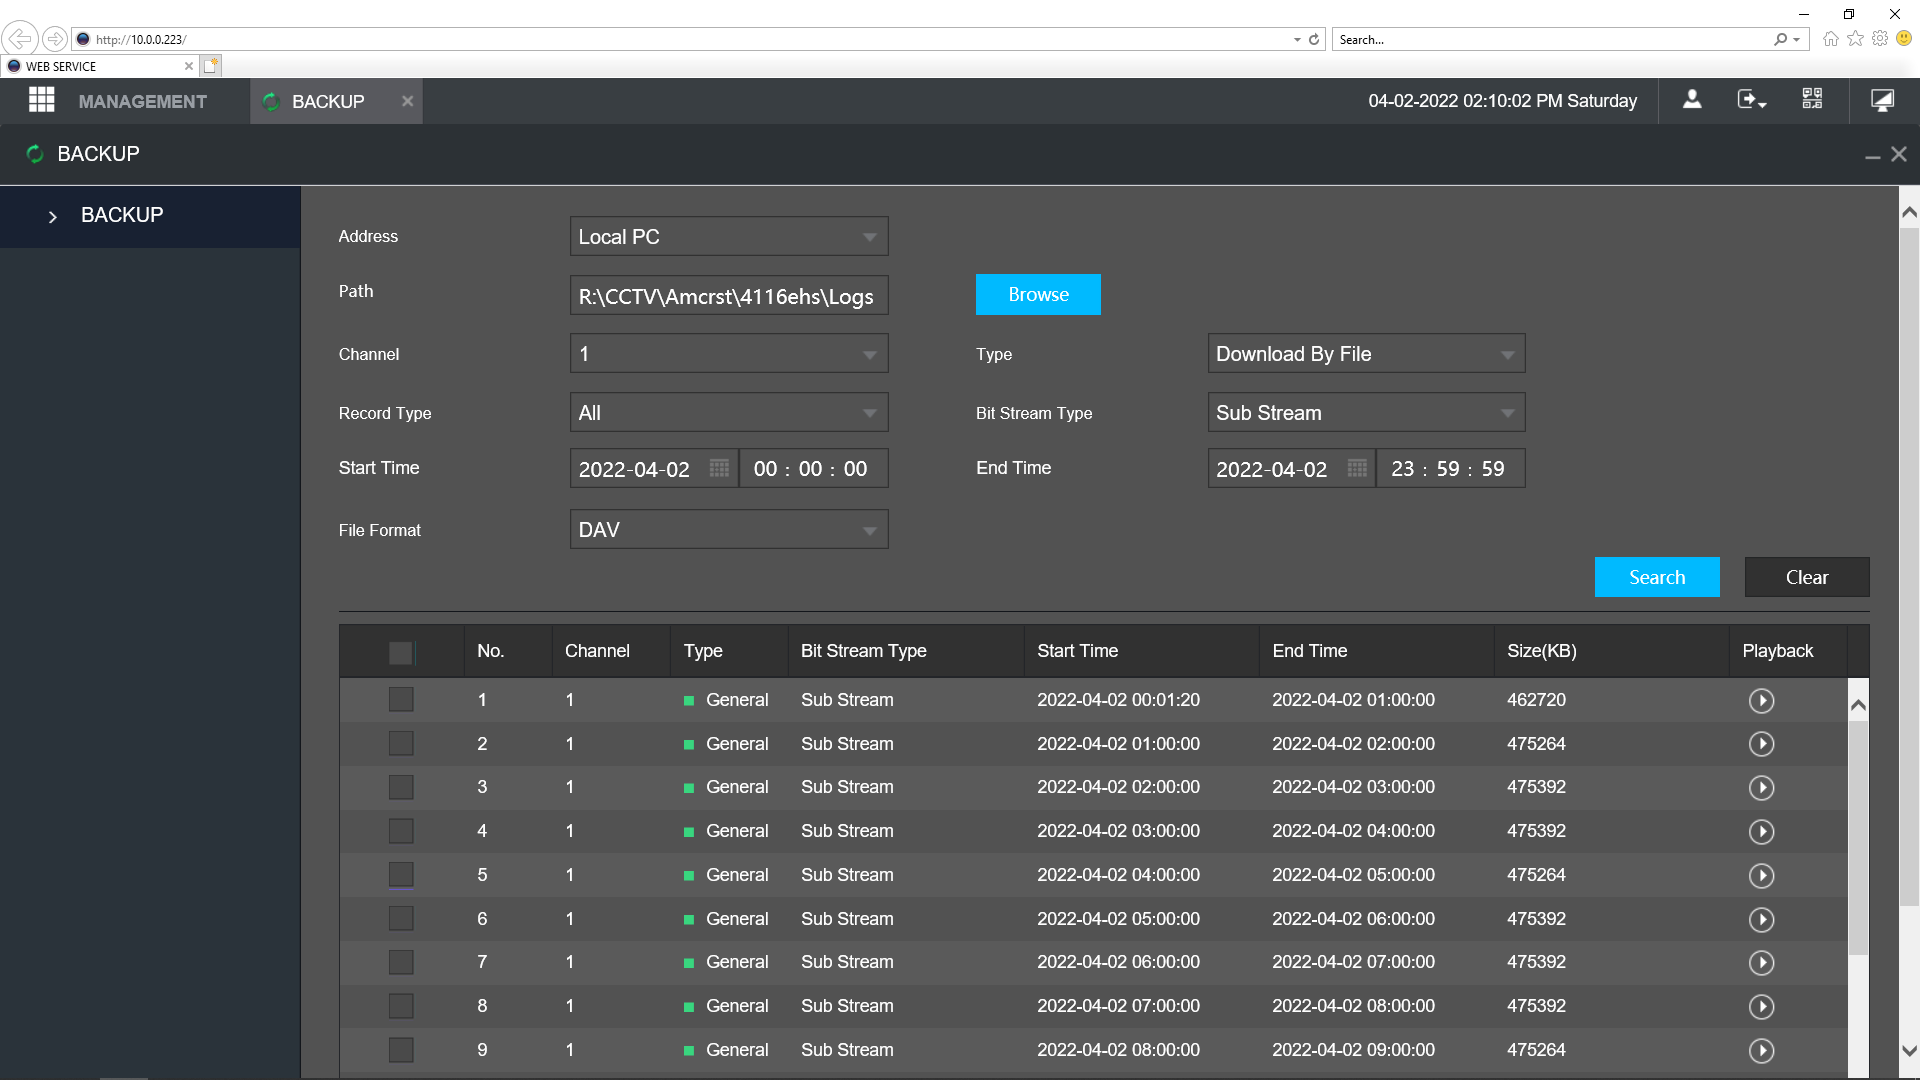Play back recording number 8
This screenshot has width=1920, height=1080.
tap(1761, 1007)
